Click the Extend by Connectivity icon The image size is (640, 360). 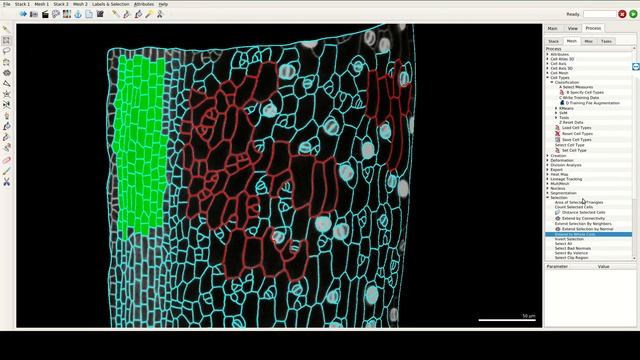pos(558,218)
